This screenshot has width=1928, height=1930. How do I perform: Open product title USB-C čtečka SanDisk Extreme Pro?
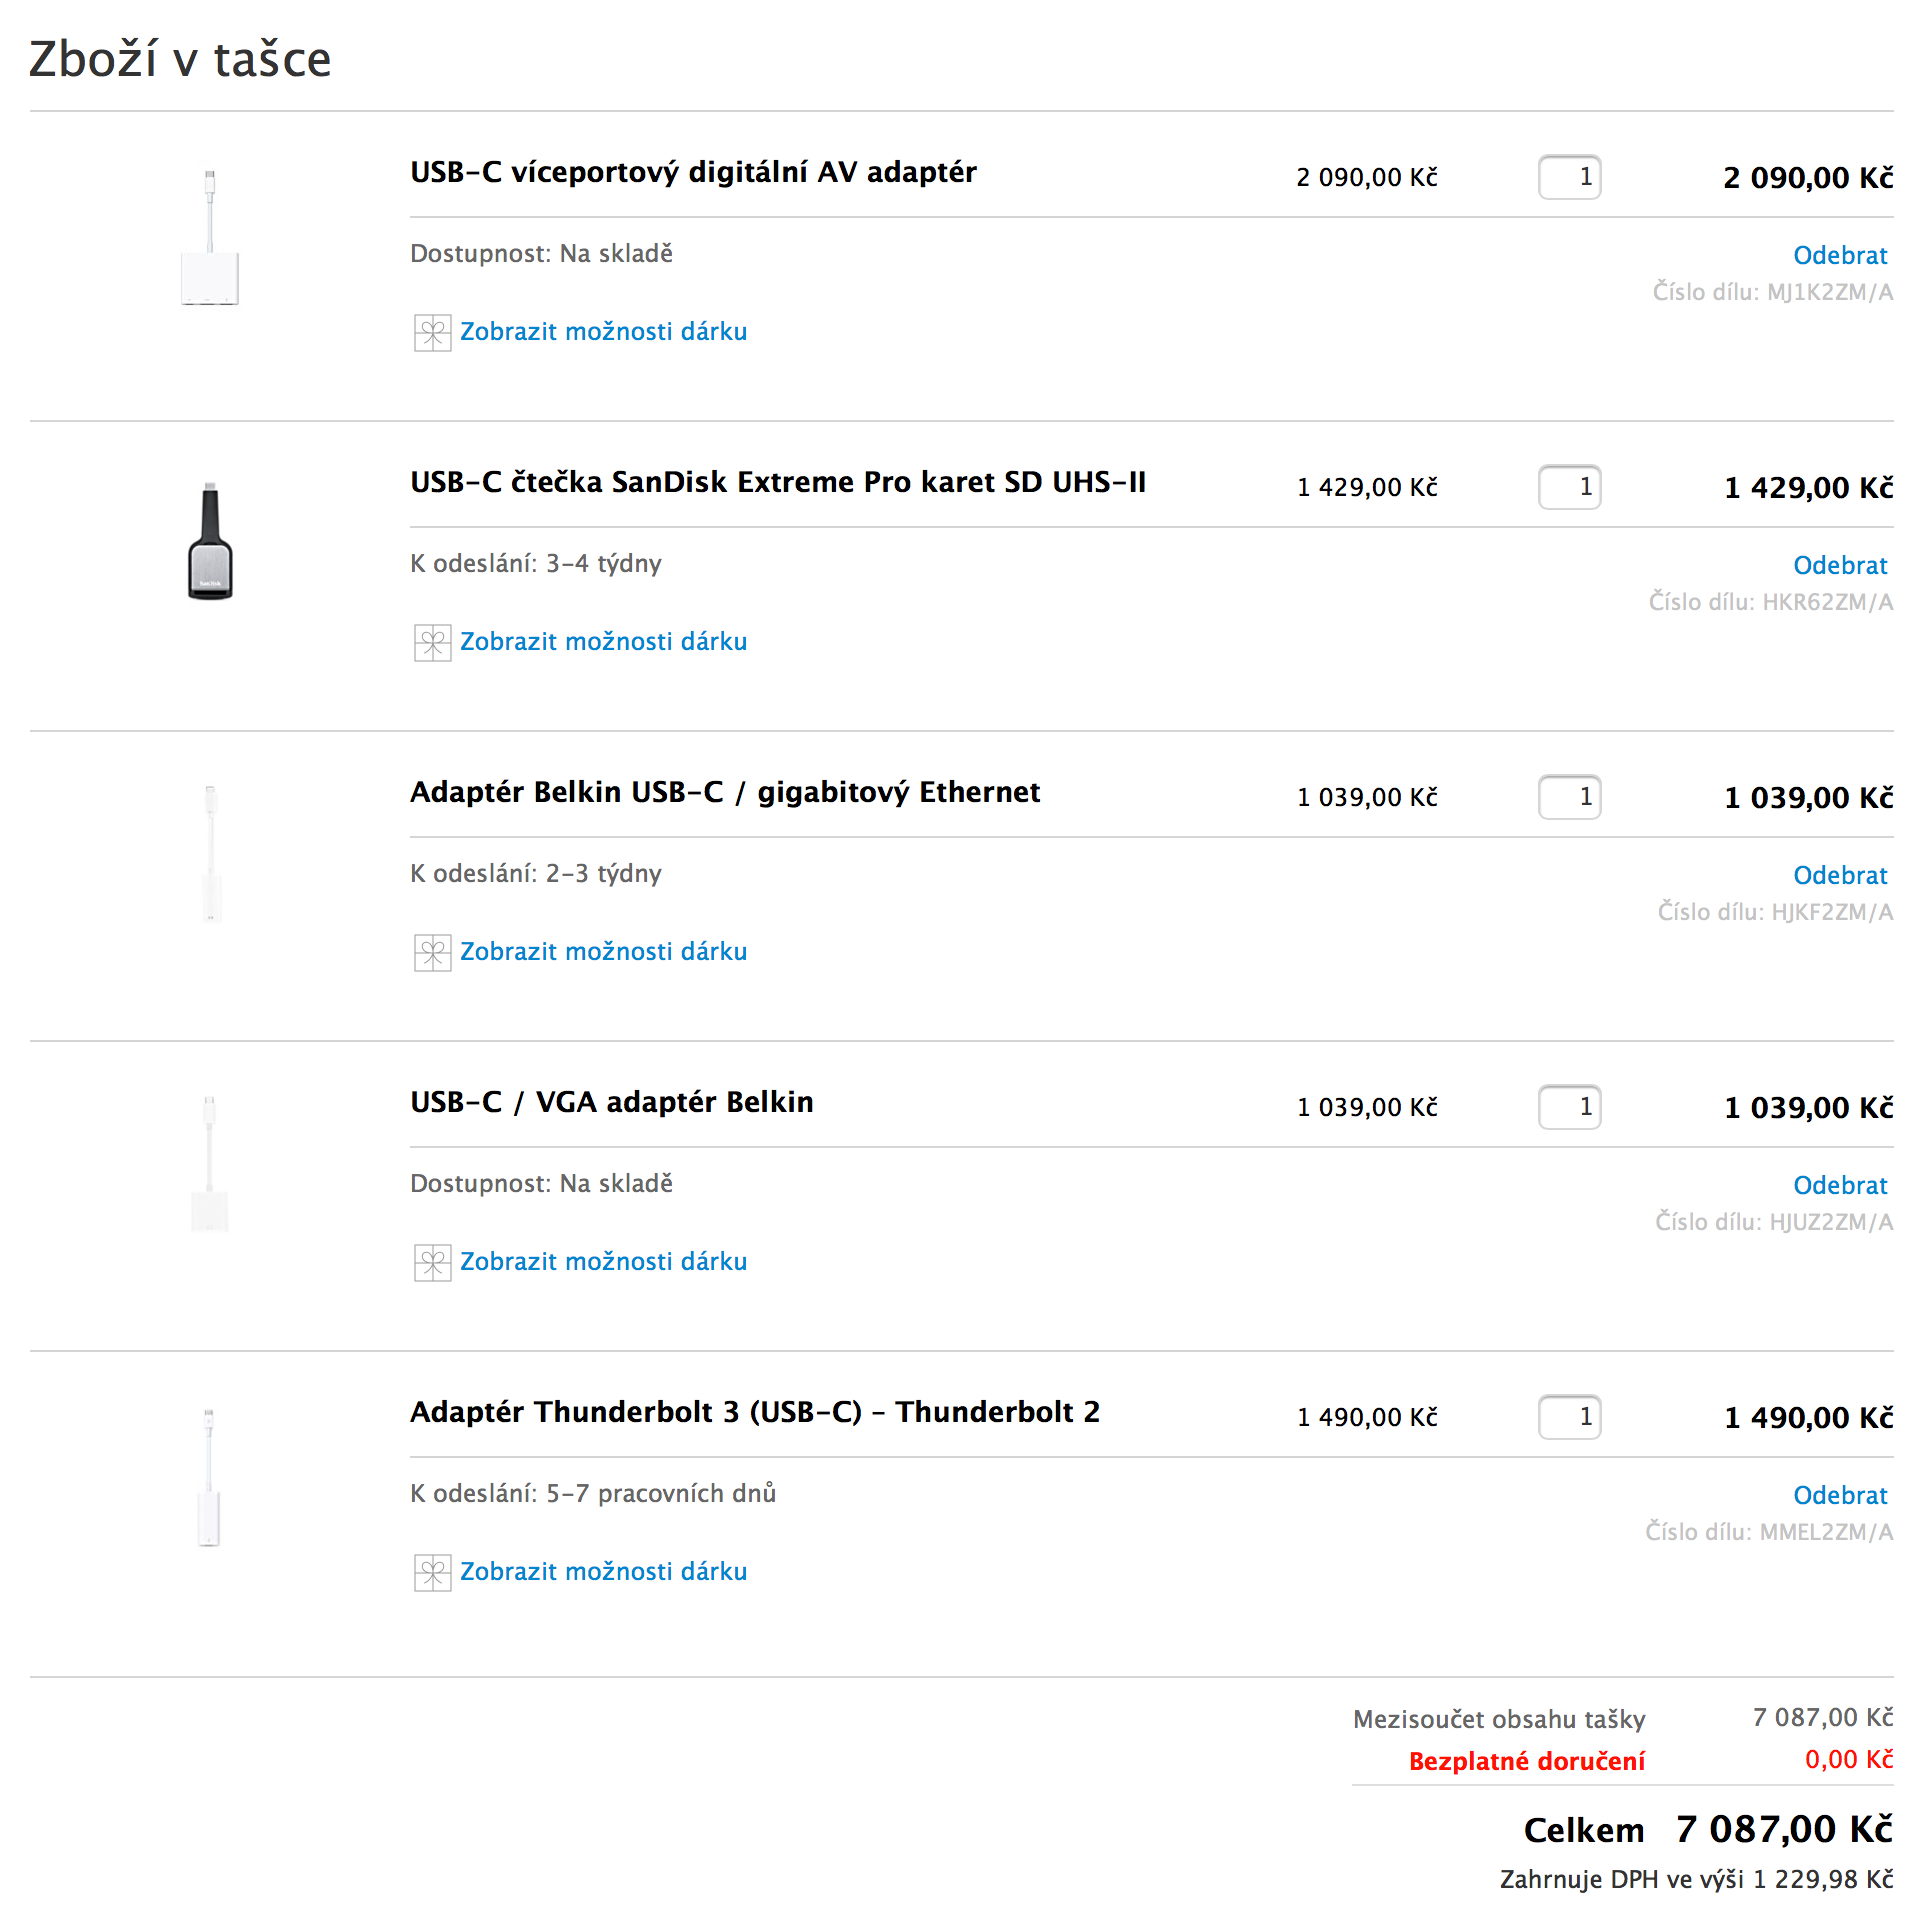point(777,482)
